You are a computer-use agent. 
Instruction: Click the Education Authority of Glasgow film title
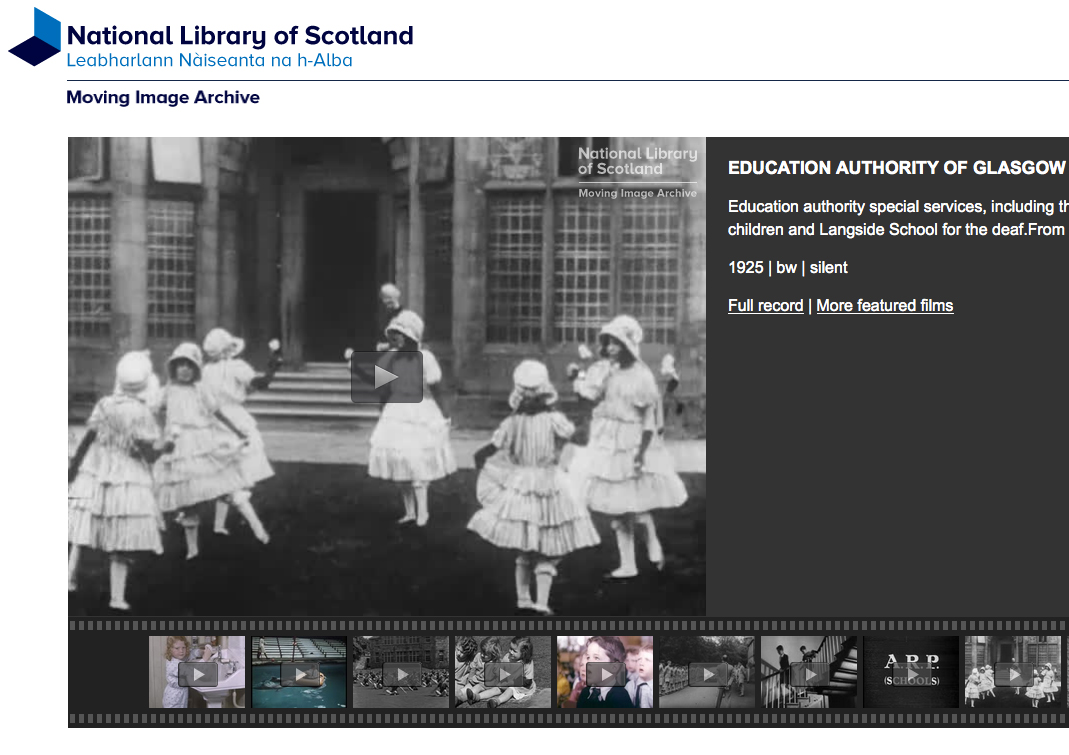tap(896, 168)
